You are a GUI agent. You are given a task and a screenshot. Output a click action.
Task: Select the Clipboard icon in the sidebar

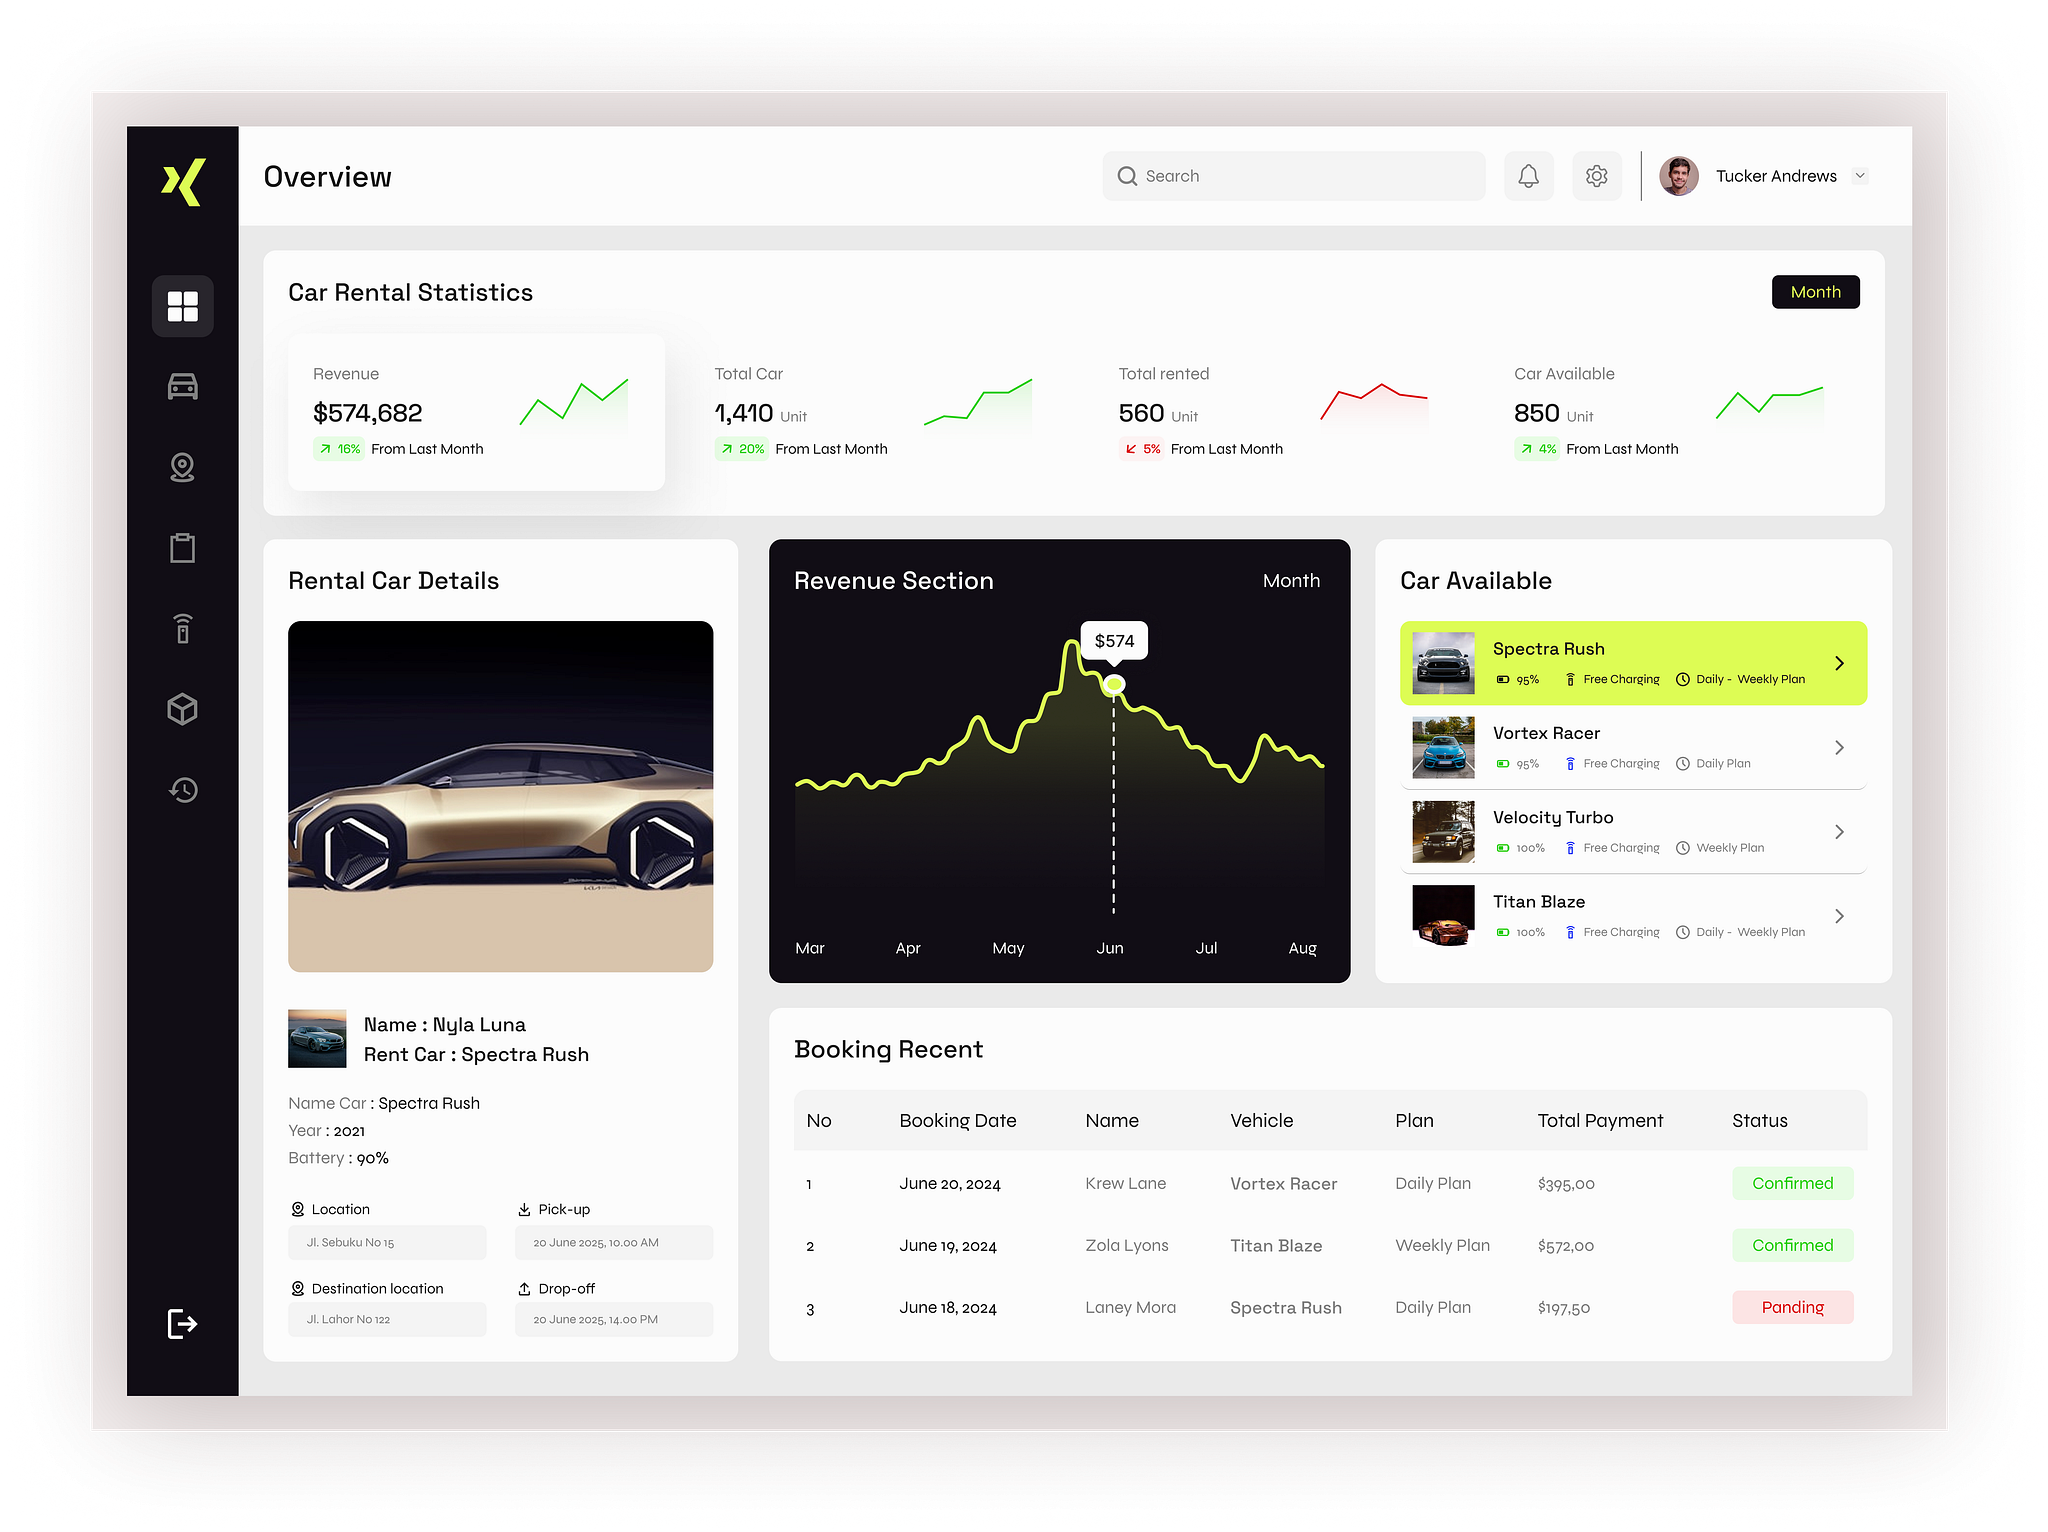[x=183, y=548]
